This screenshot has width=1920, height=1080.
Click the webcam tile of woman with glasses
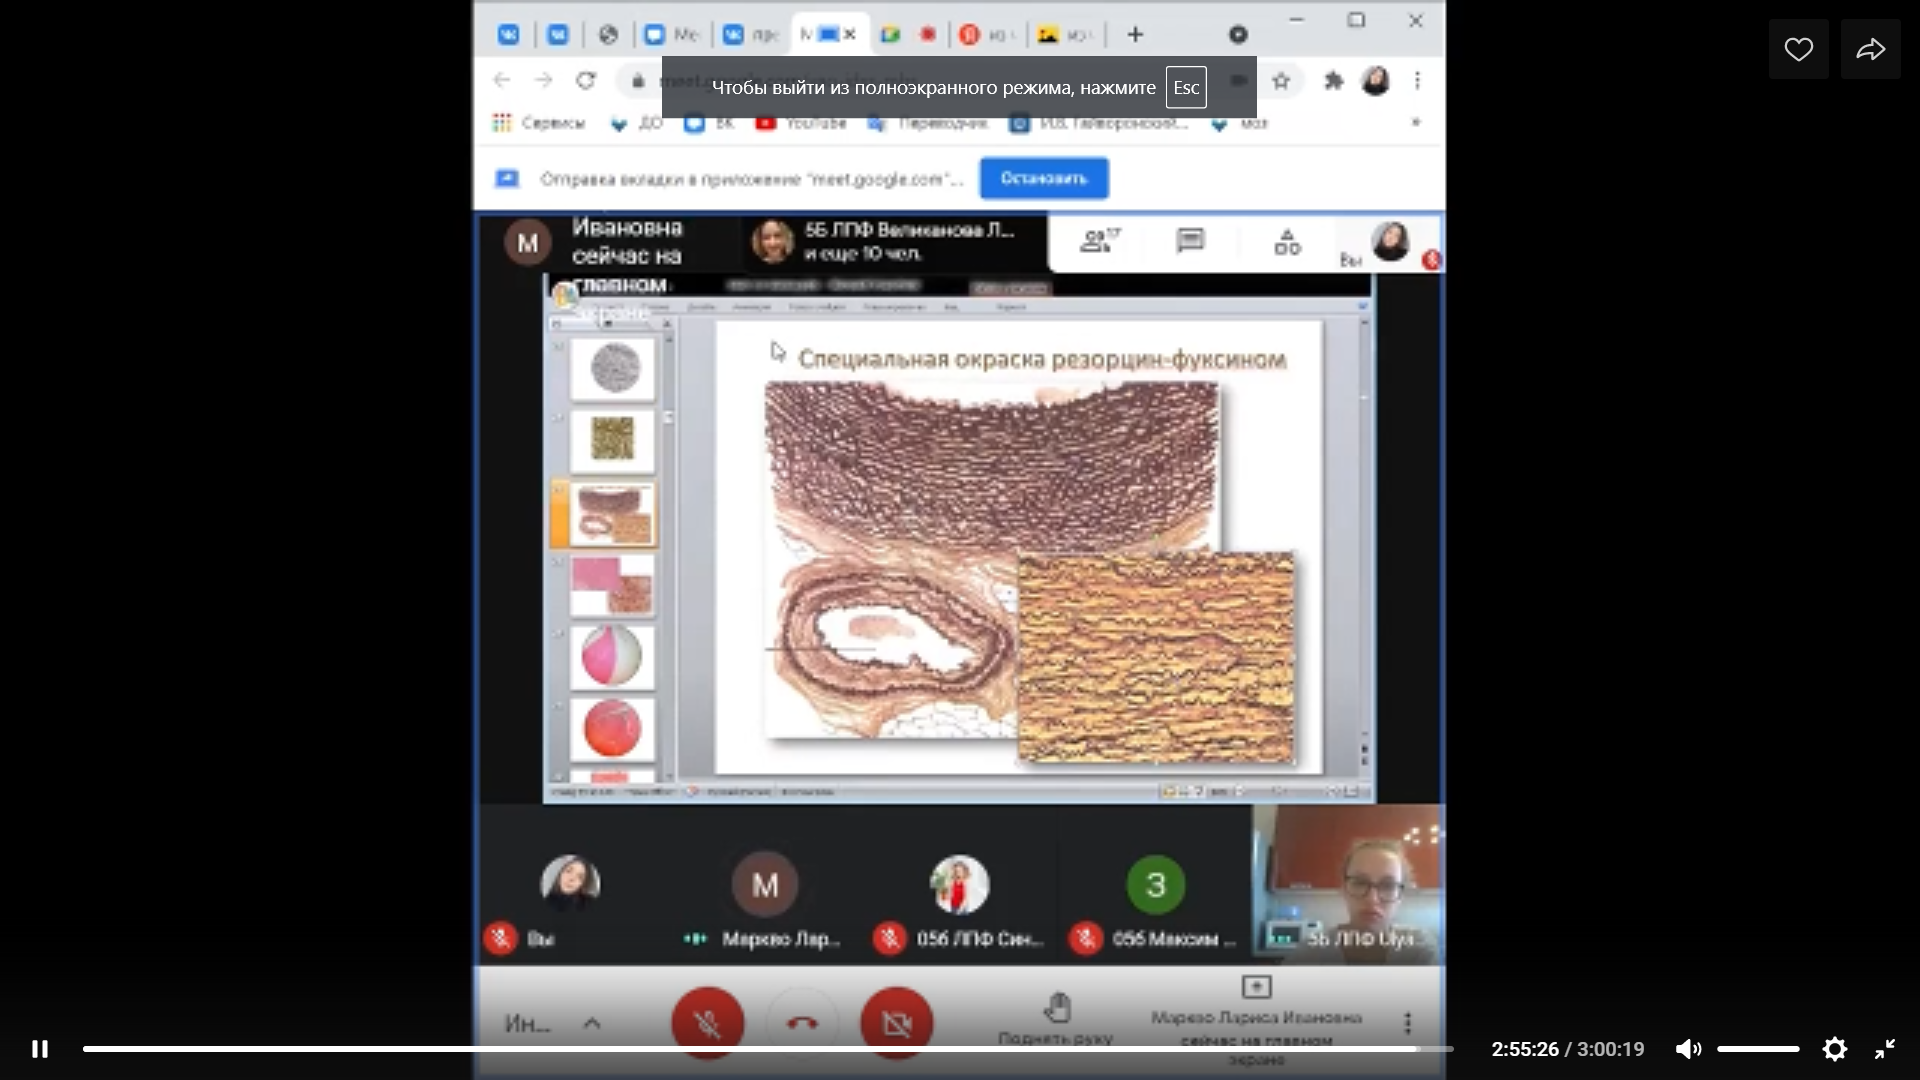pyautogui.click(x=1348, y=883)
